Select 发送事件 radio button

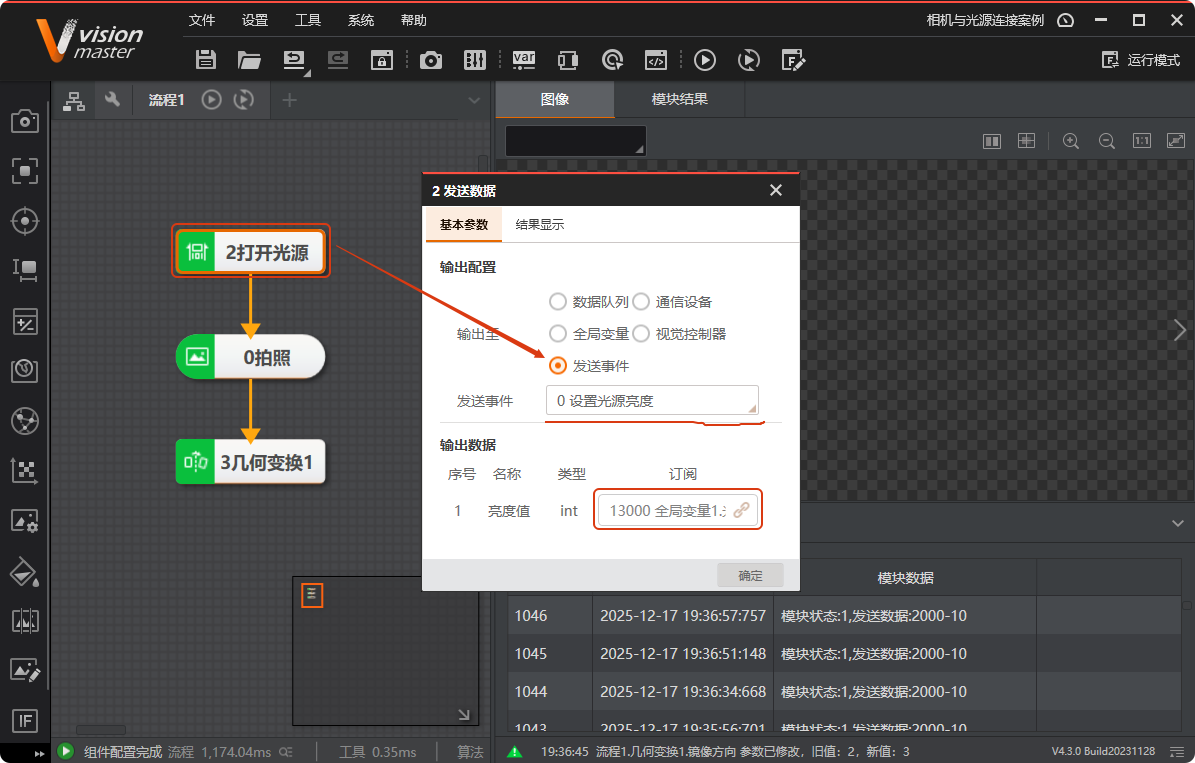[x=558, y=366]
